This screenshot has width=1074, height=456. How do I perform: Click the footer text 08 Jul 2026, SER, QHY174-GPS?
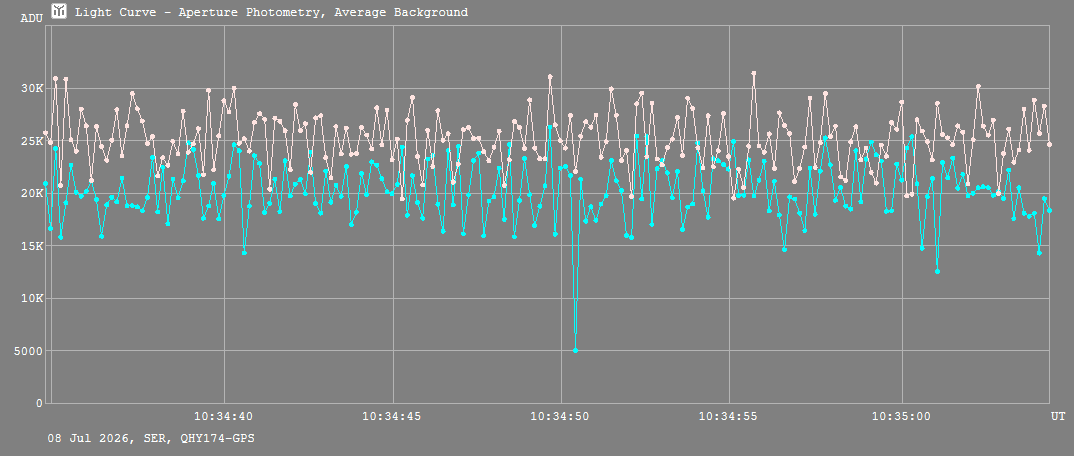[151, 438]
